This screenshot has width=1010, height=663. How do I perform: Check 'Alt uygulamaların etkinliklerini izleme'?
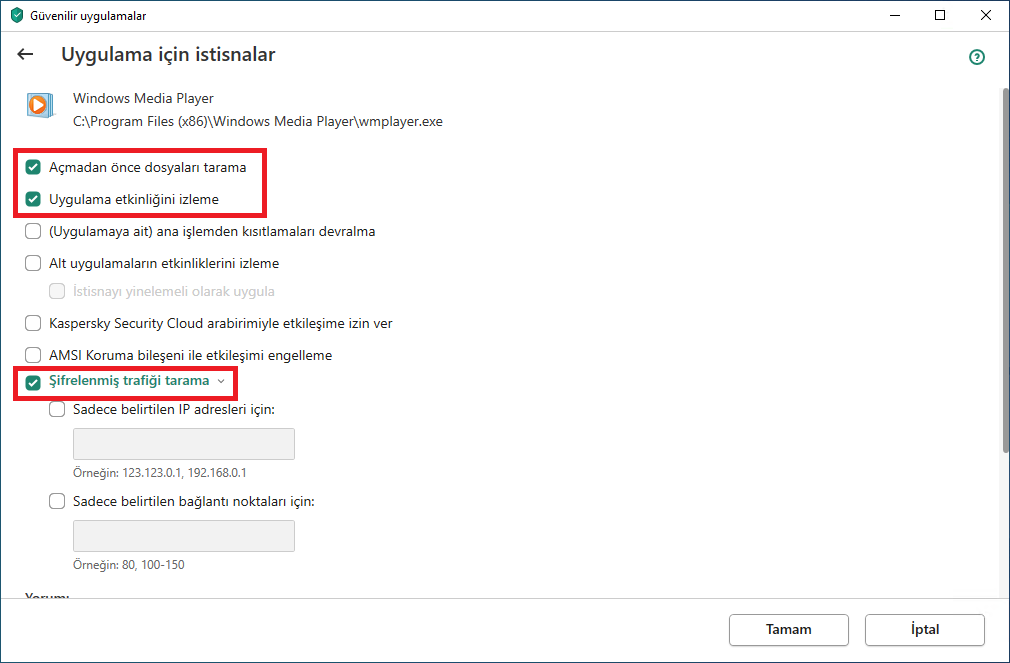tap(33, 263)
